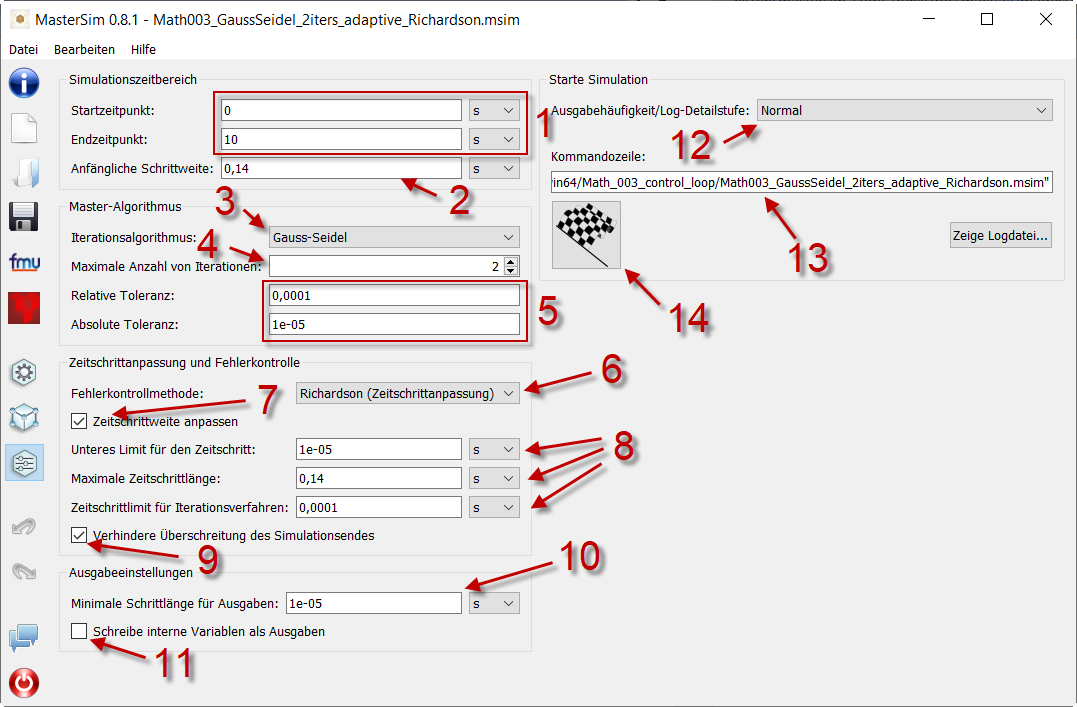Increase Maximale Anzahl von Iterationen spinner

(510, 261)
